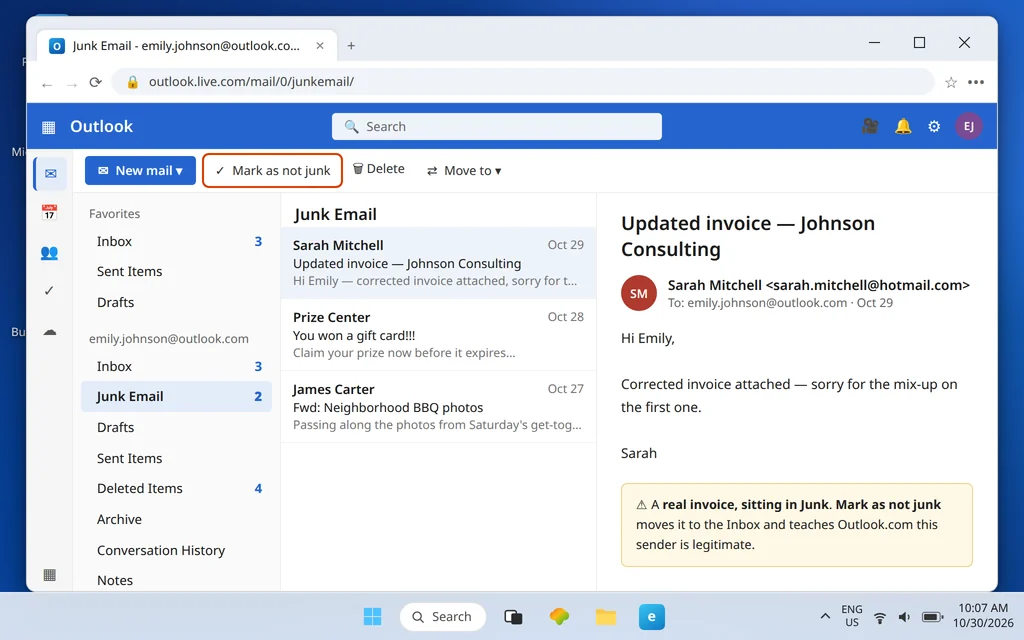Image resolution: width=1024 pixels, height=640 pixels.
Task: Open Inbox under Favorites
Action: pyautogui.click(x=176, y=242)
